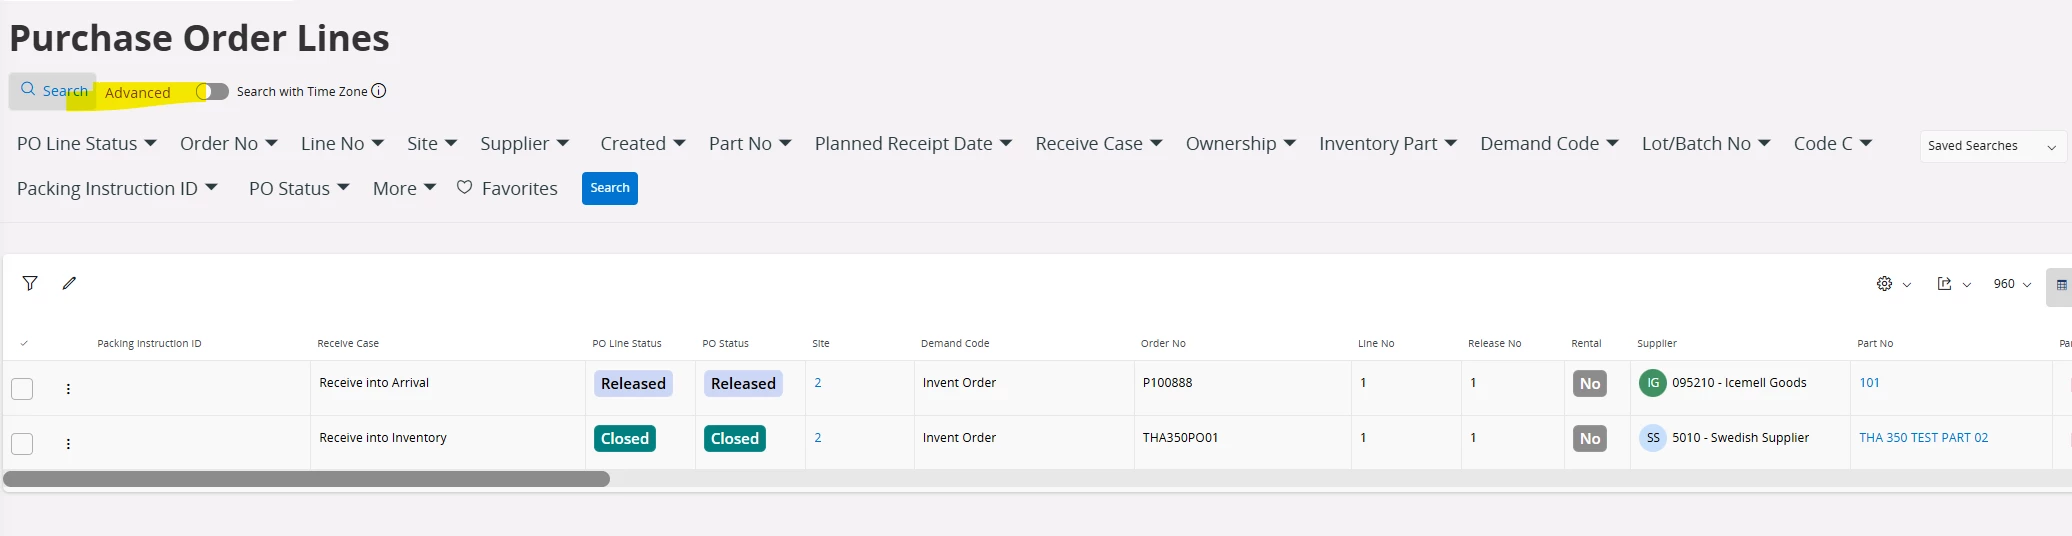Select checkbox for order P100888 row
This screenshot has width=2072, height=536.
[x=22, y=389]
